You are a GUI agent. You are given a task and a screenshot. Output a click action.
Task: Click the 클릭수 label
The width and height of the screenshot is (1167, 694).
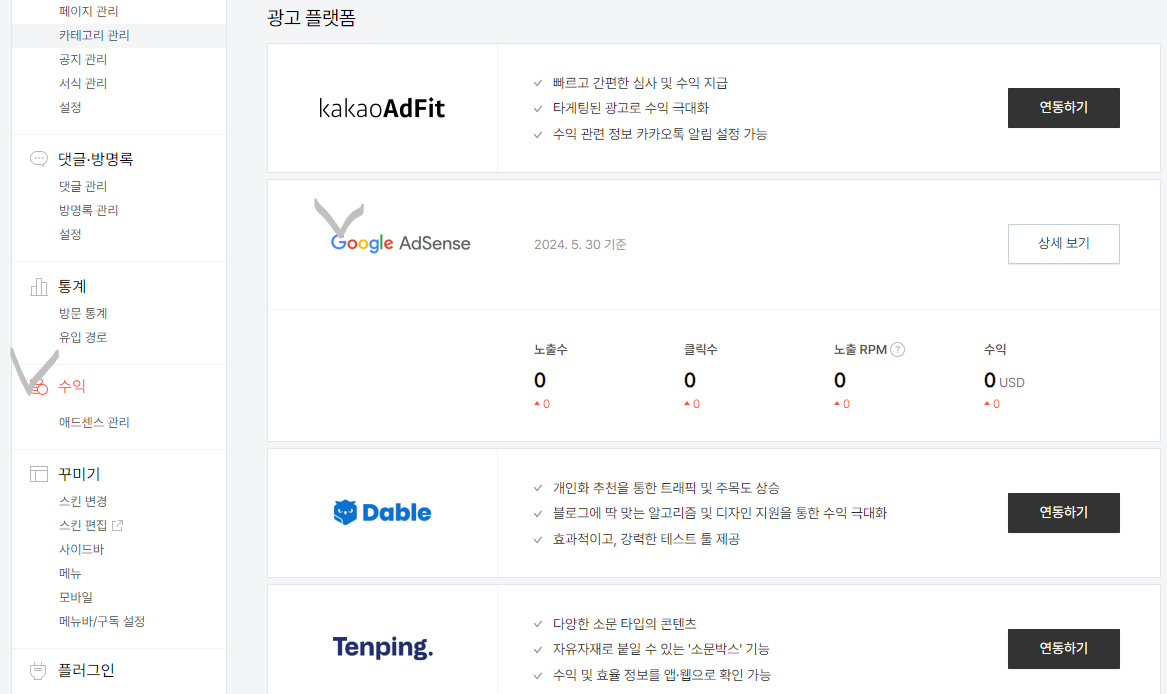[x=700, y=349]
